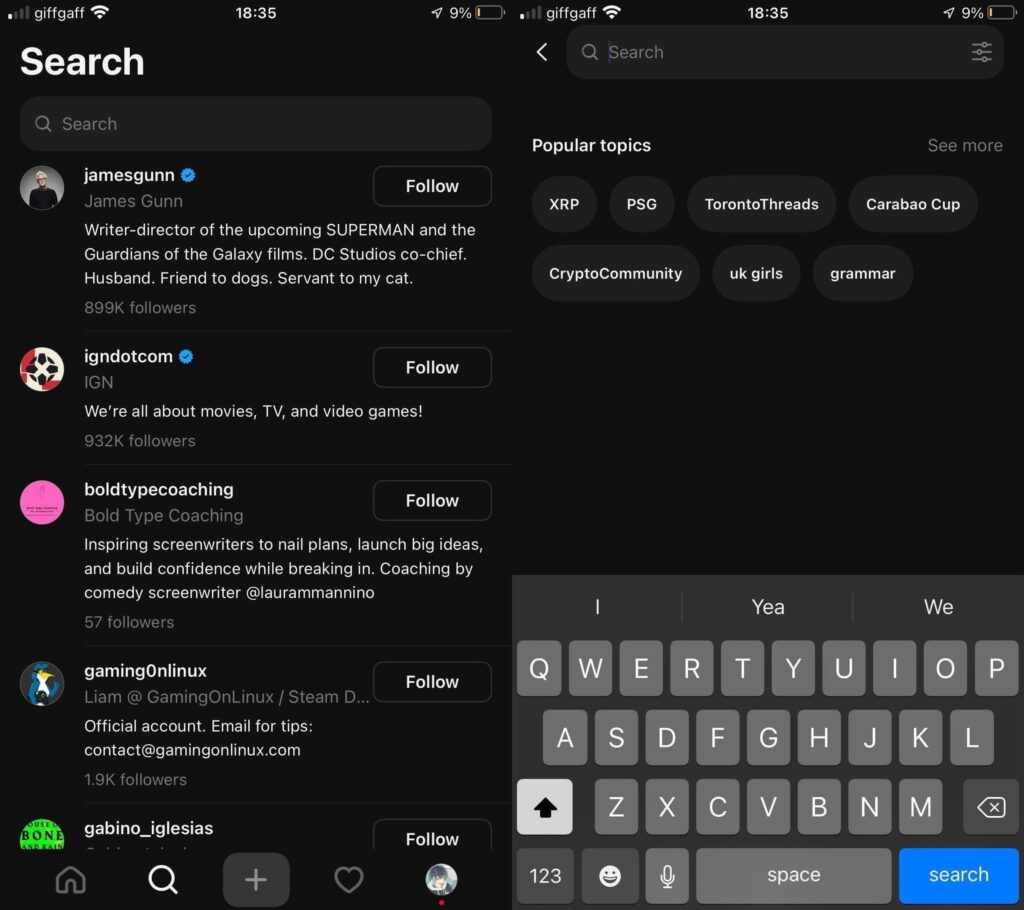
Task: Tap the M key
Action: pyautogui.click(x=920, y=807)
